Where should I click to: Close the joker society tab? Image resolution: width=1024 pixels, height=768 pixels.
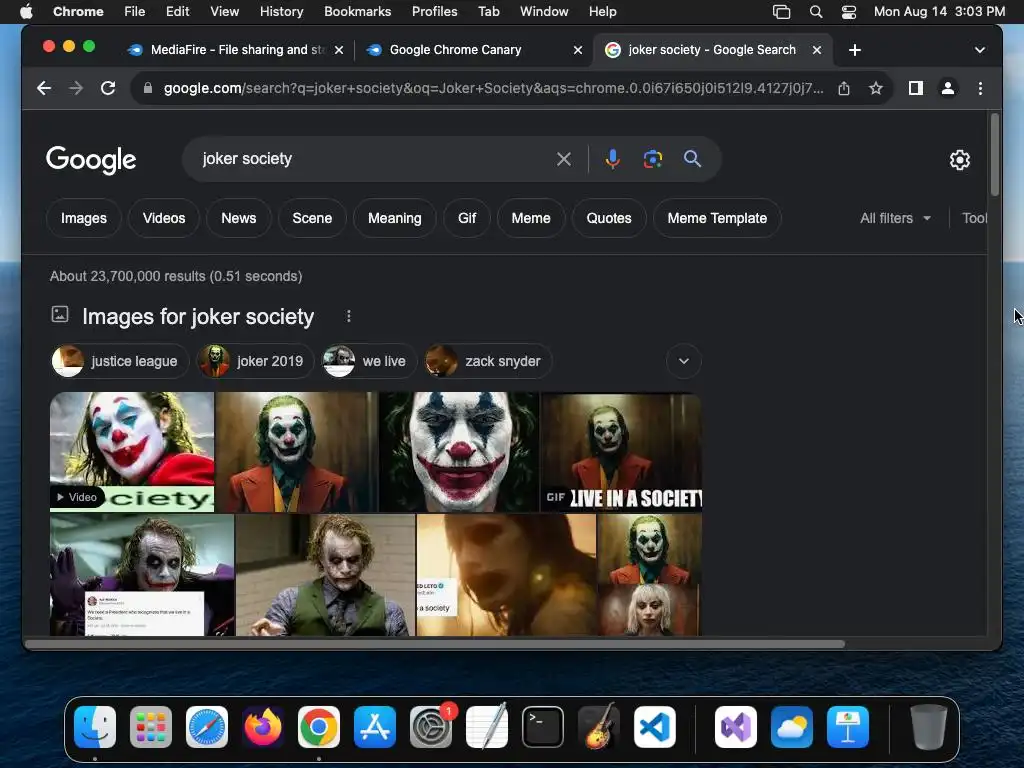point(816,50)
